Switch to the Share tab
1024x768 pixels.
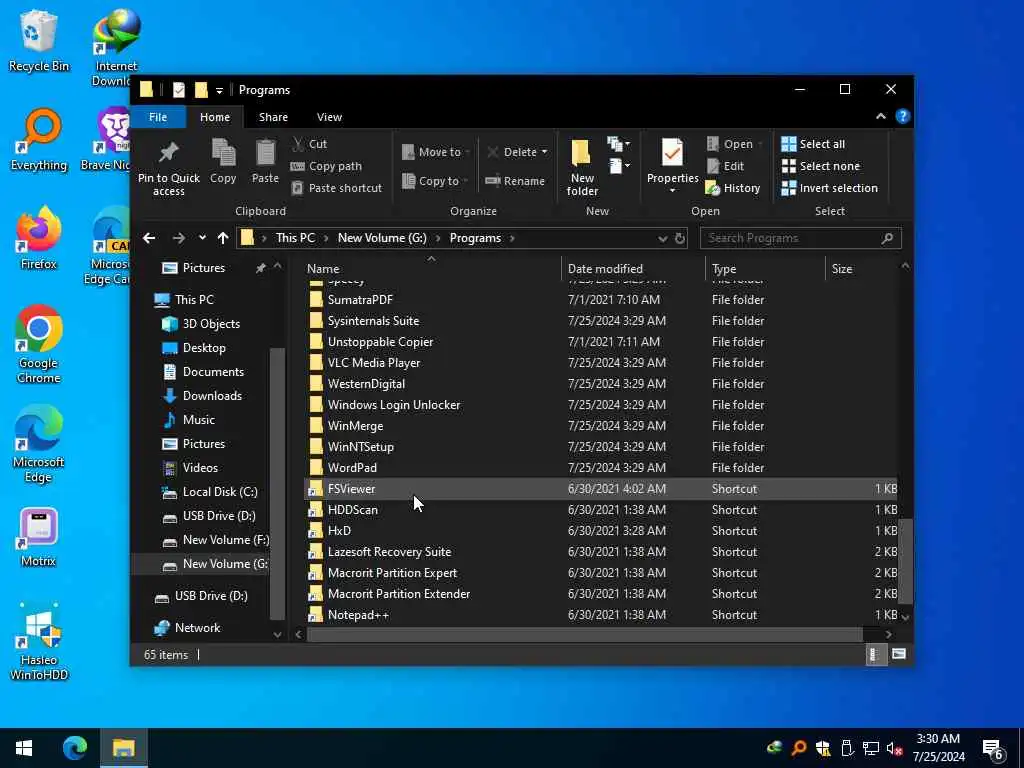point(273,117)
